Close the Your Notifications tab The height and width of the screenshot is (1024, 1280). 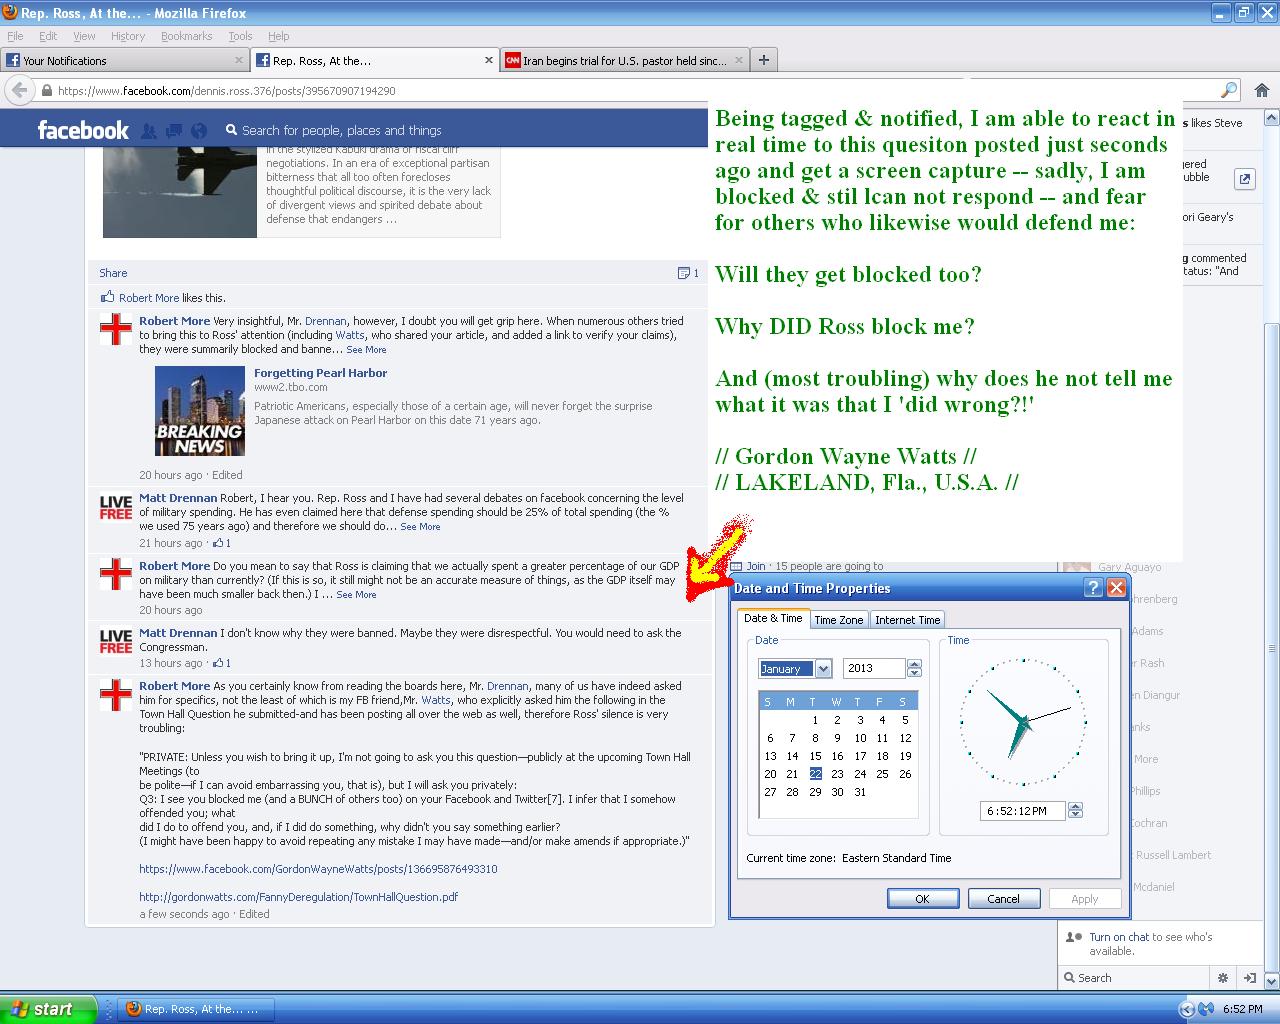coord(239,60)
